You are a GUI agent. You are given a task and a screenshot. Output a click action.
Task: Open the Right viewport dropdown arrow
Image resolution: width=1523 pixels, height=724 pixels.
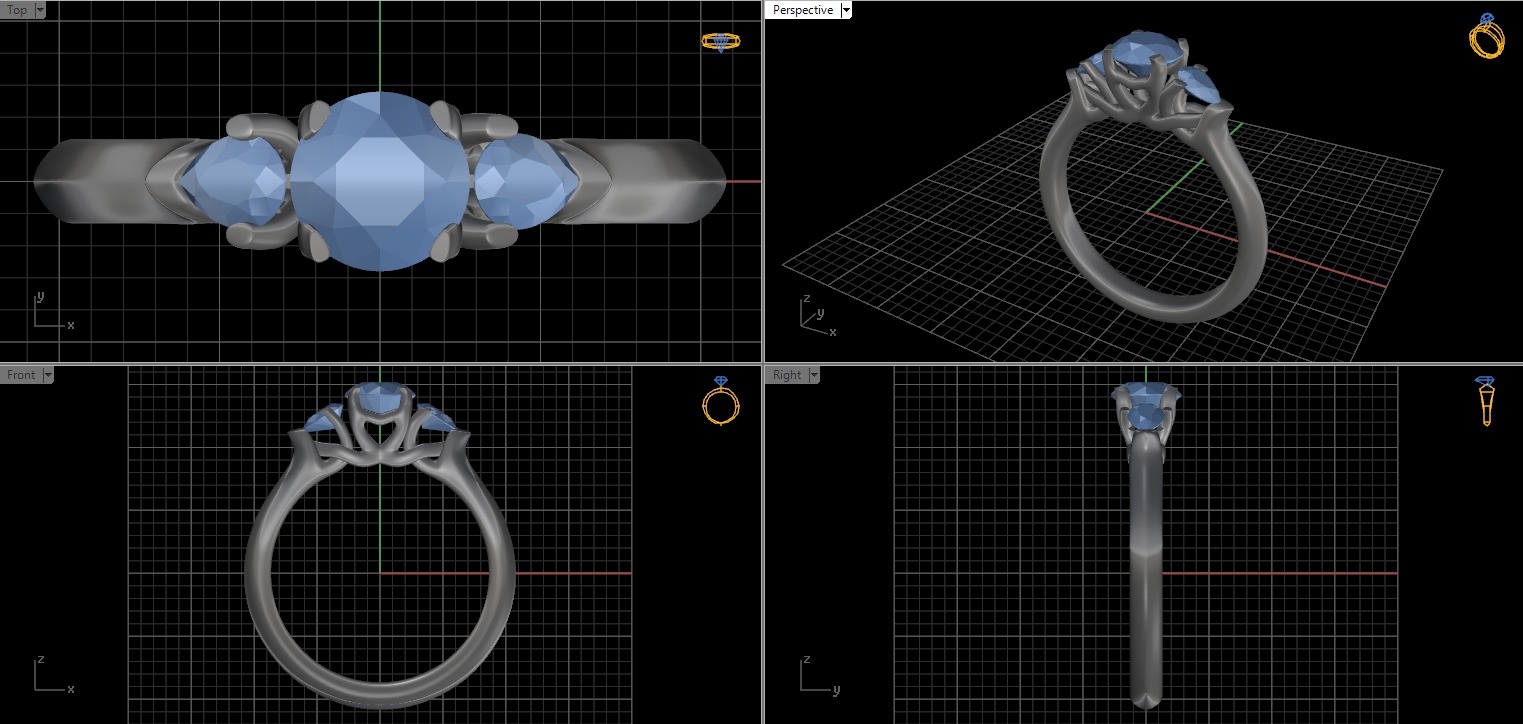click(813, 375)
